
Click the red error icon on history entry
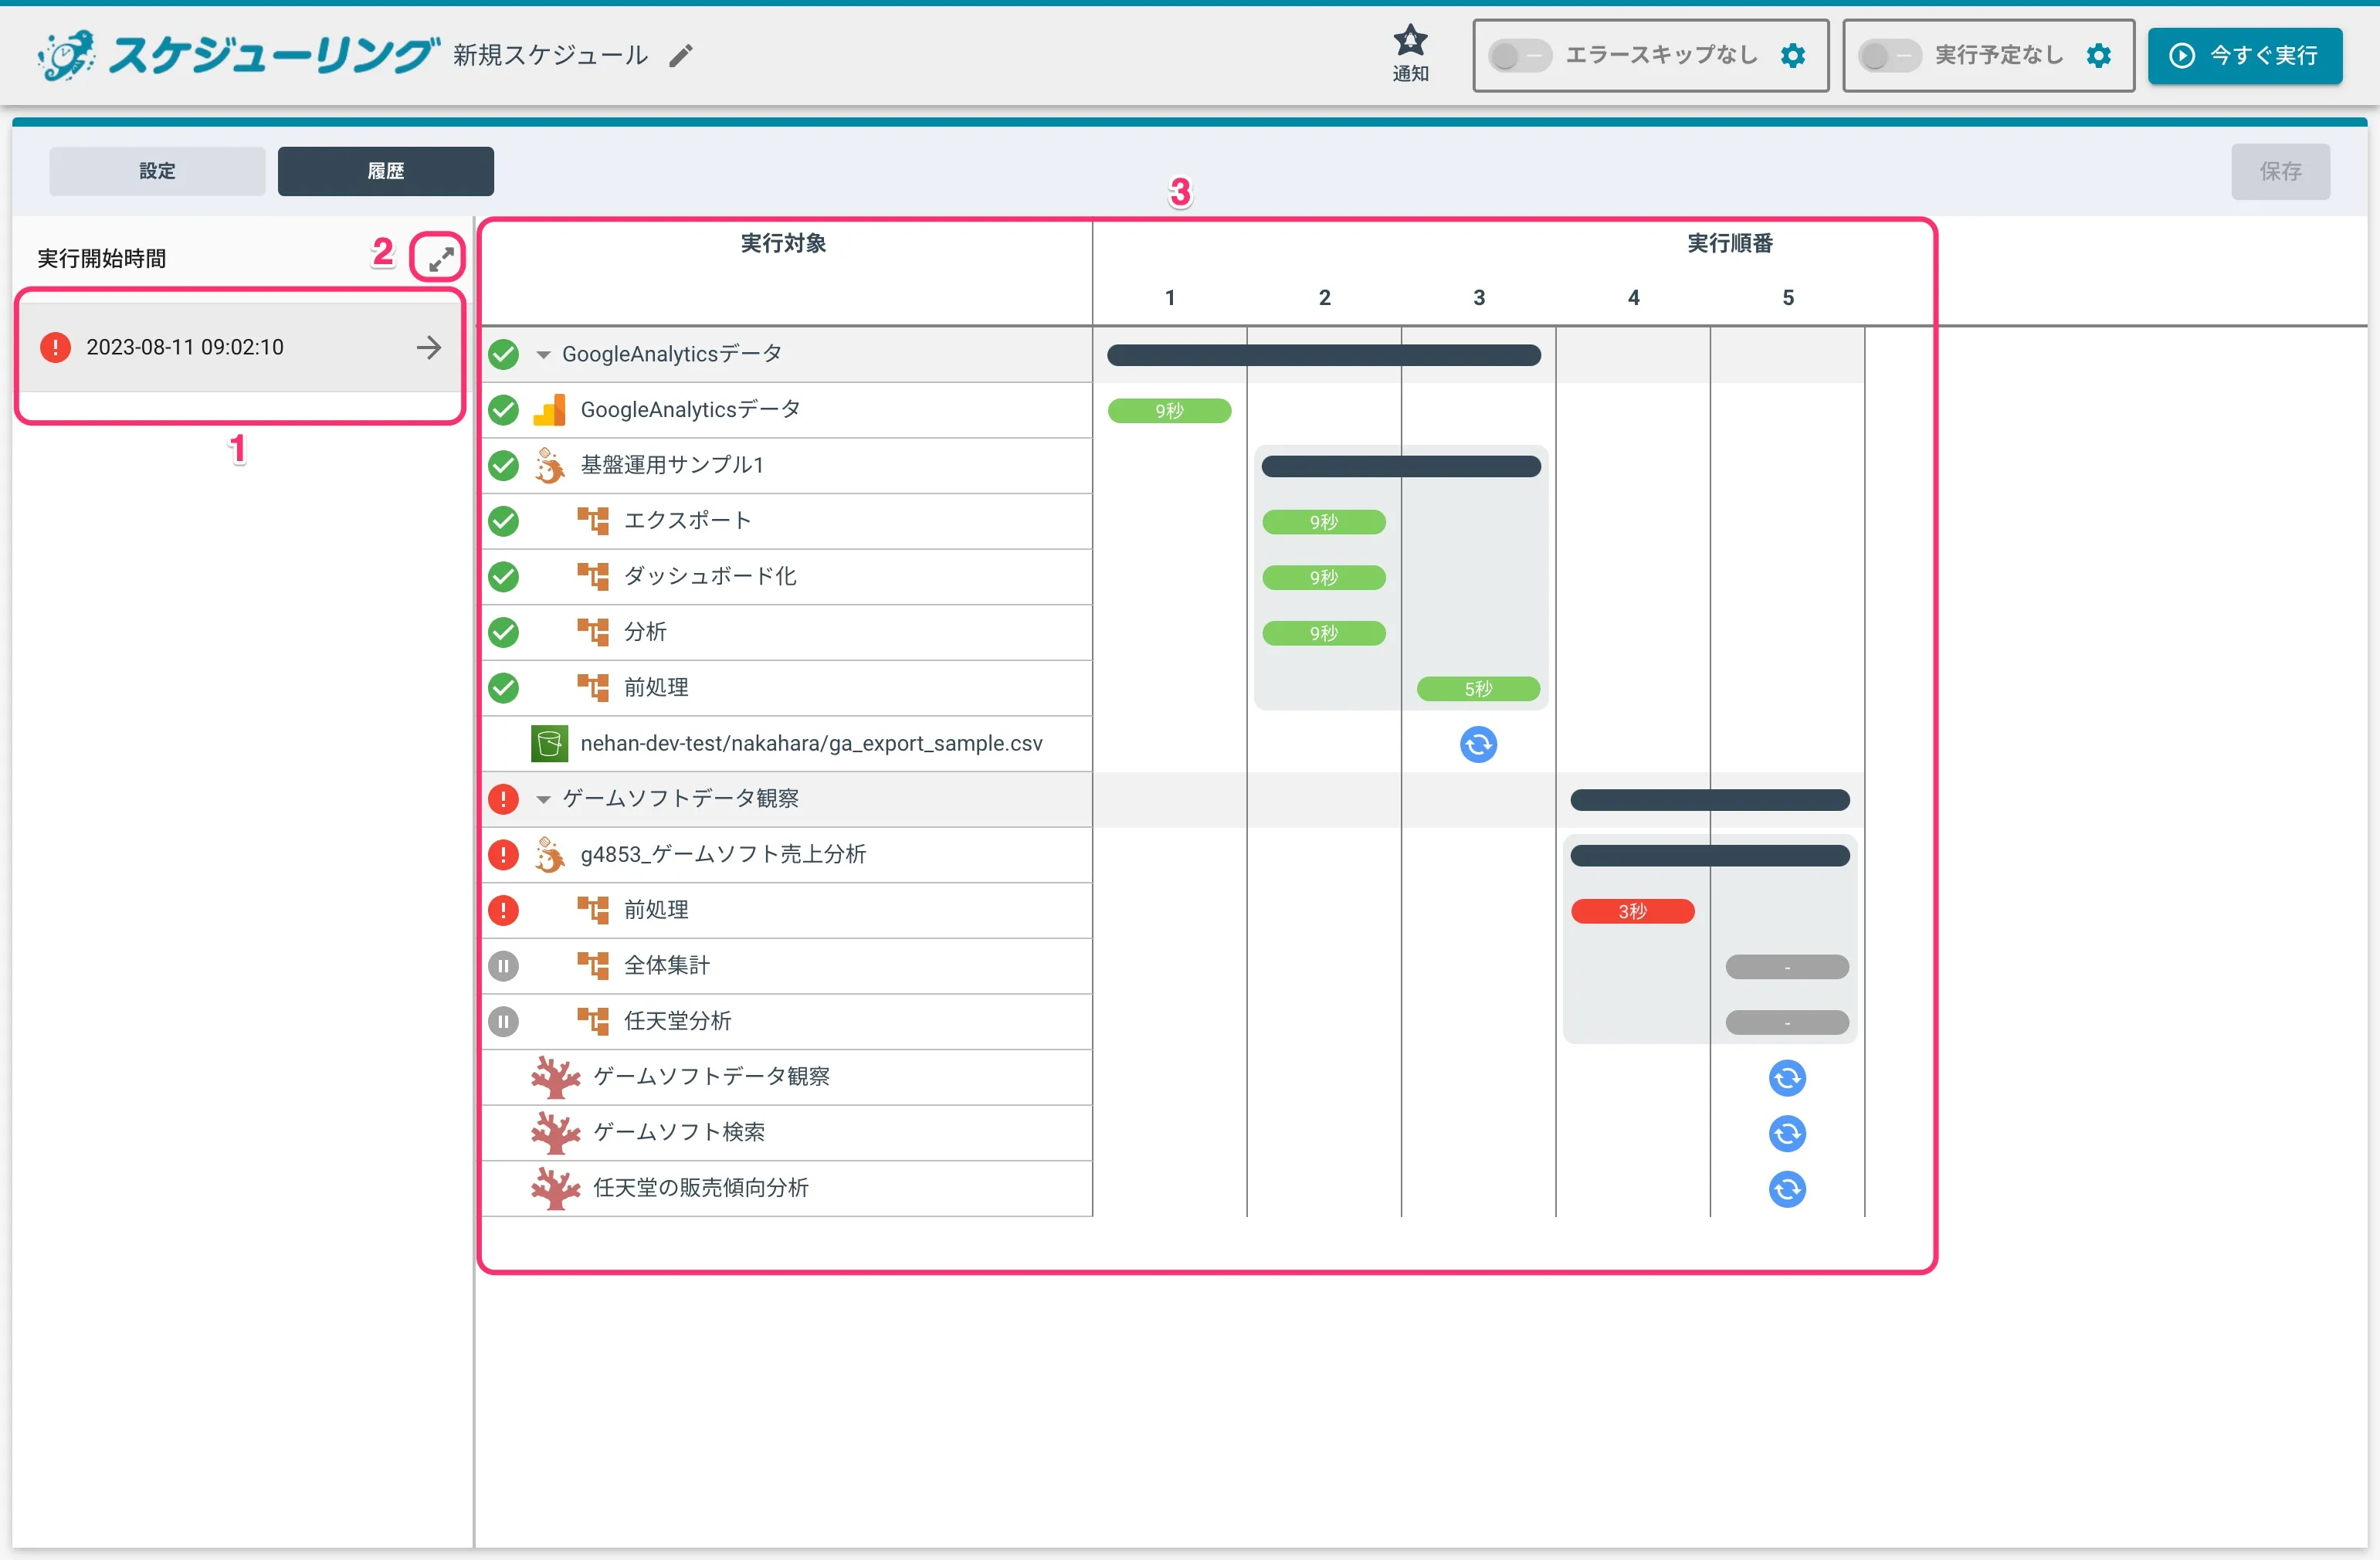(55, 347)
